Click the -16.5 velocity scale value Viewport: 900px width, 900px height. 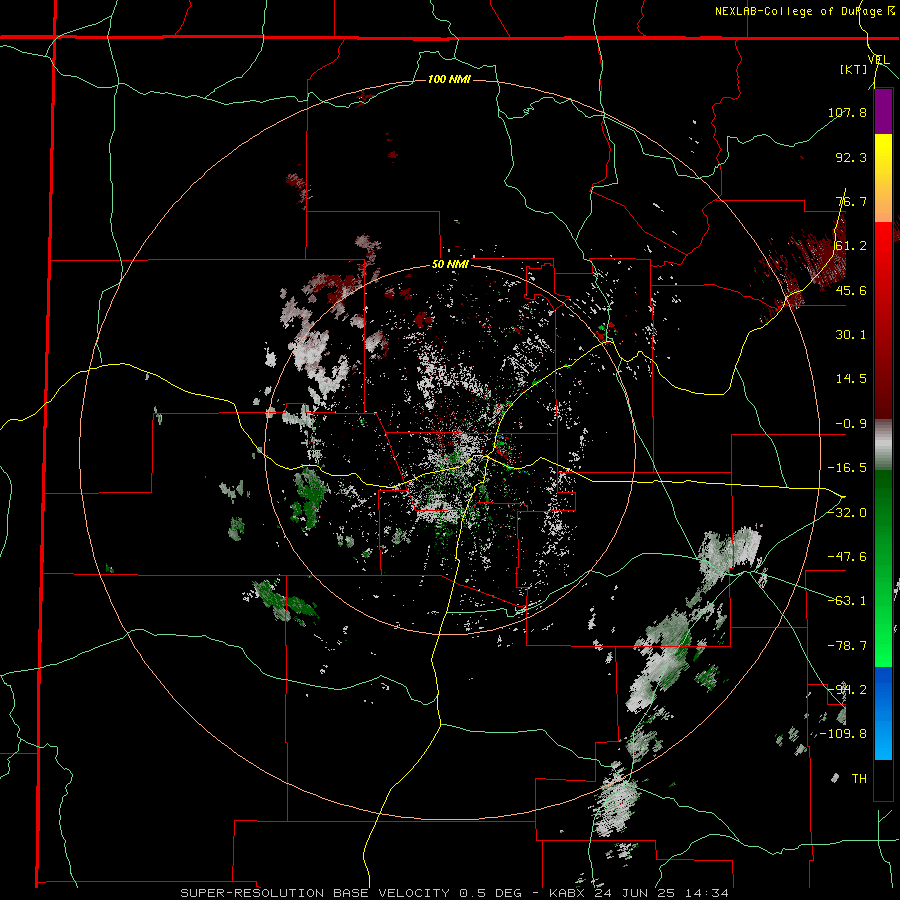point(847,468)
